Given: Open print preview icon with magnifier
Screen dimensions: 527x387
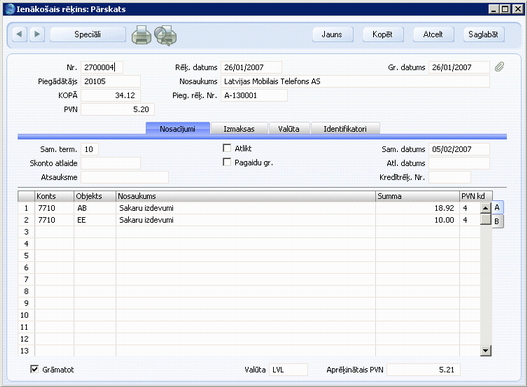Looking at the screenshot, I should (166, 35).
